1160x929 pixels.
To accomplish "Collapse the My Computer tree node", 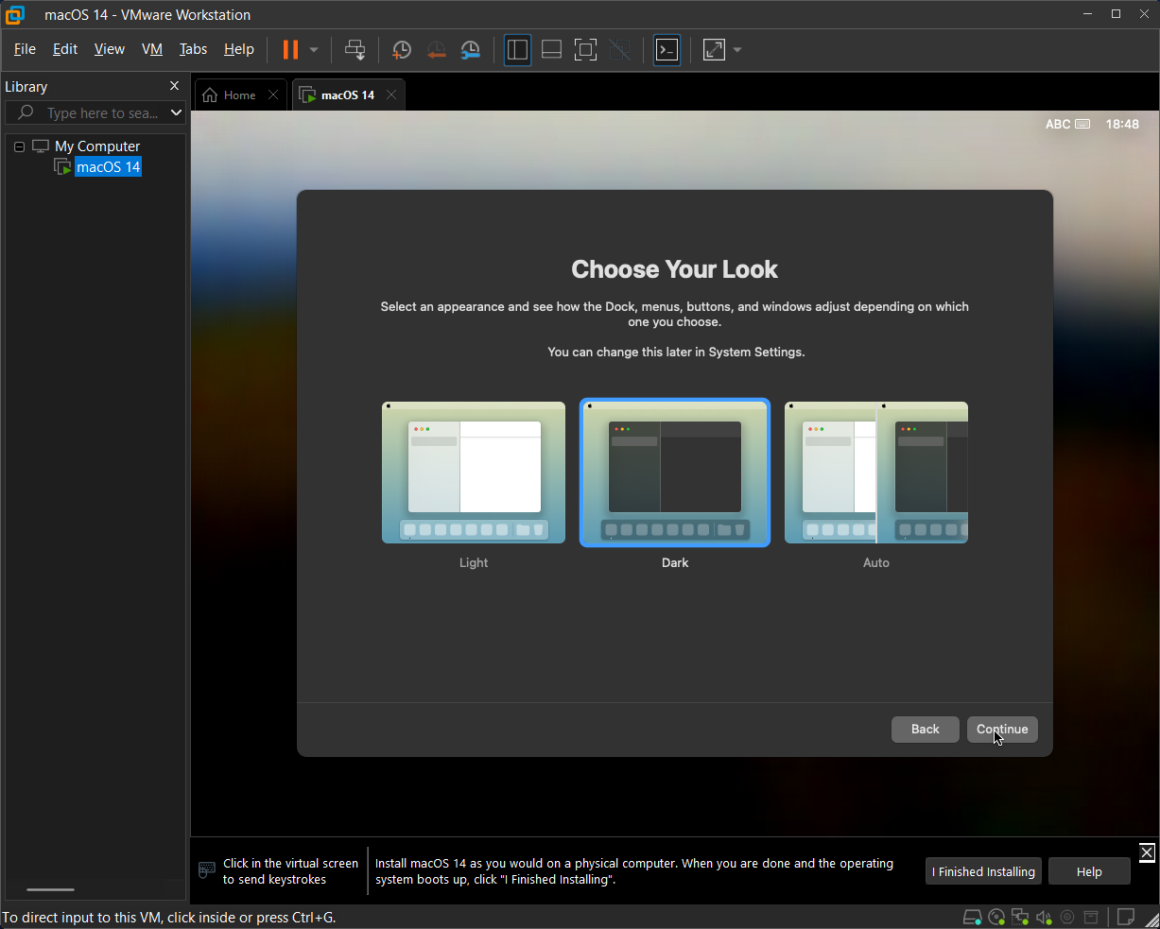I will (x=19, y=146).
